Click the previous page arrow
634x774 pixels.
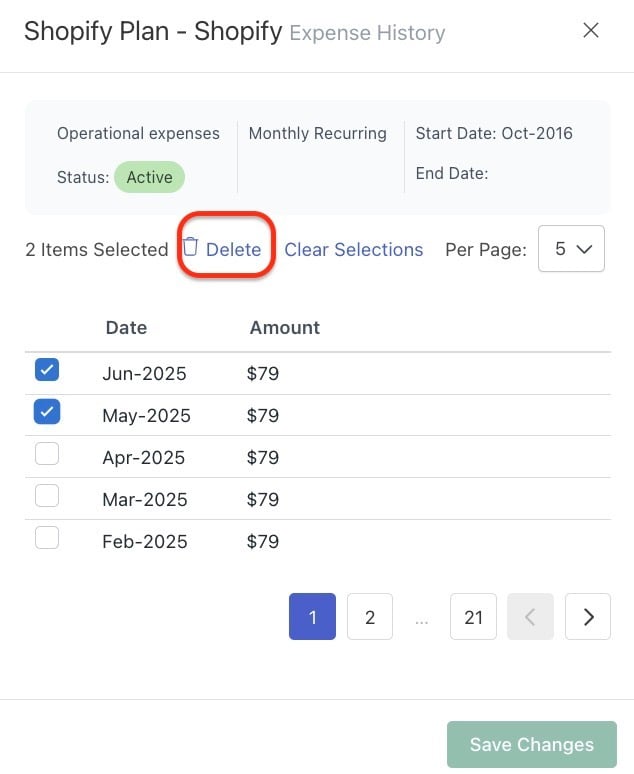pos(530,617)
